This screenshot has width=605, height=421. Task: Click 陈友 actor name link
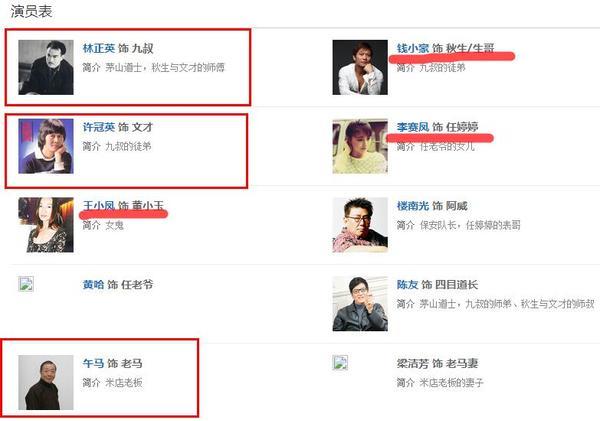407,284
